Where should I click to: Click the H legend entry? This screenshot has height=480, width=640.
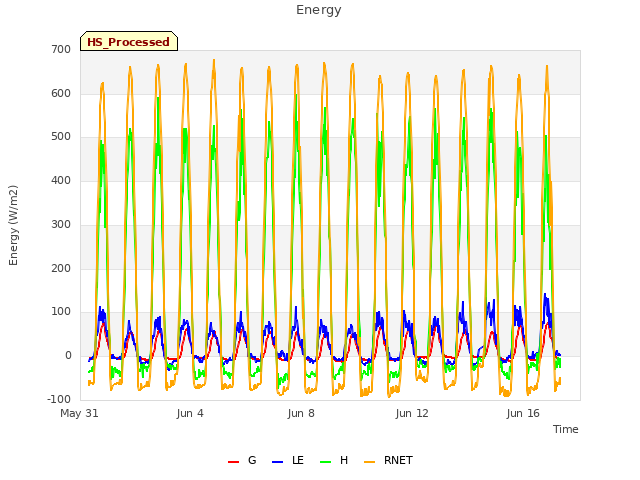[334, 460]
